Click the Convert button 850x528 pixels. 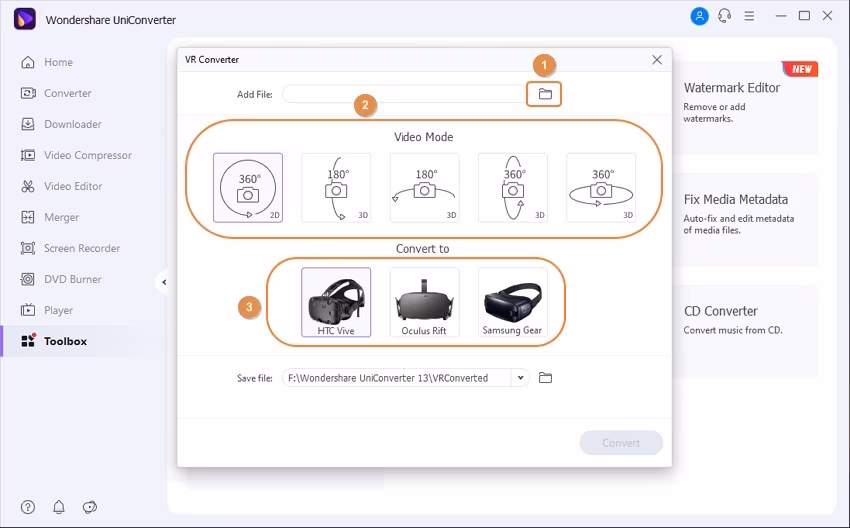[621, 443]
